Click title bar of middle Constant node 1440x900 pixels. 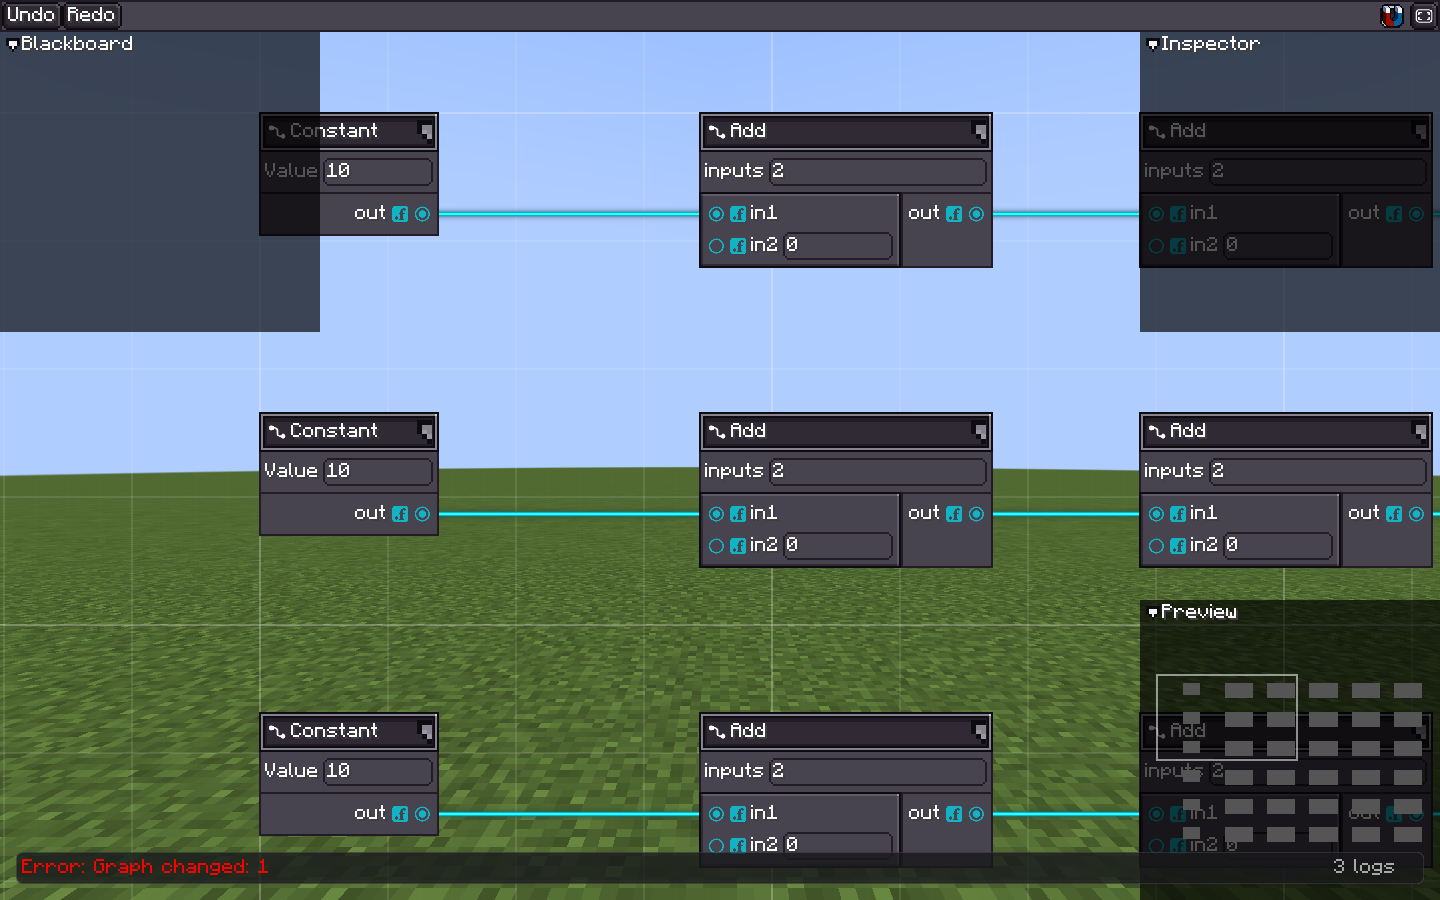[349, 431]
